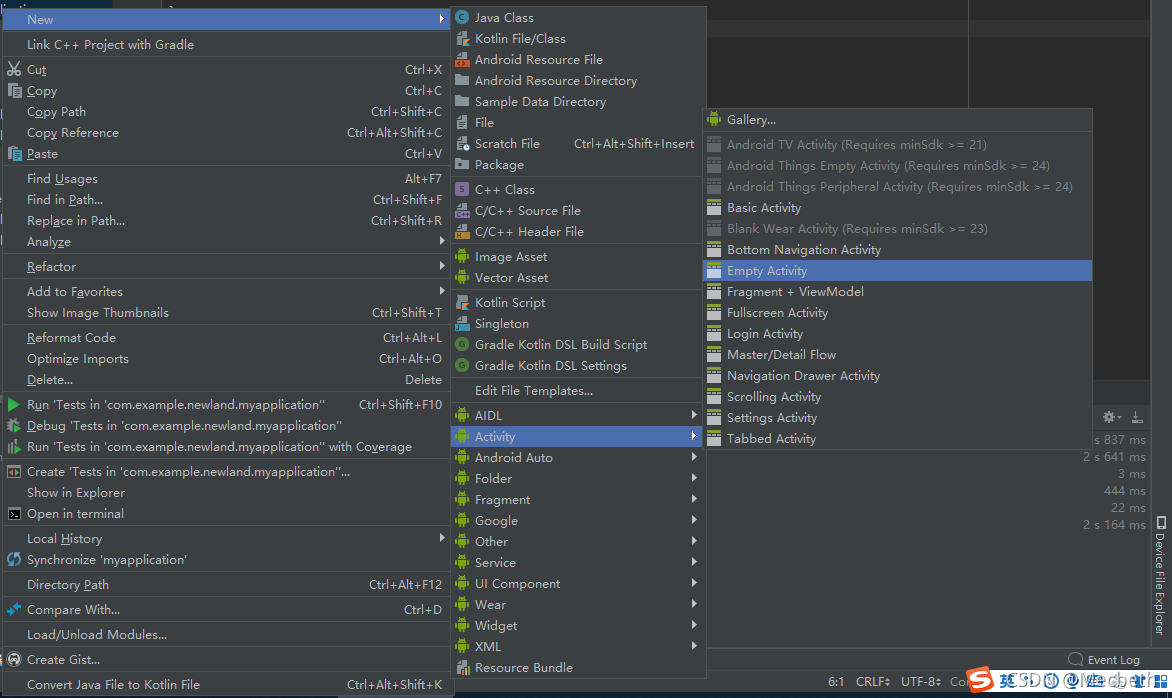Image resolution: width=1172 pixels, height=698 pixels.
Task: Click the Java Class icon
Action: pyautogui.click(x=463, y=17)
